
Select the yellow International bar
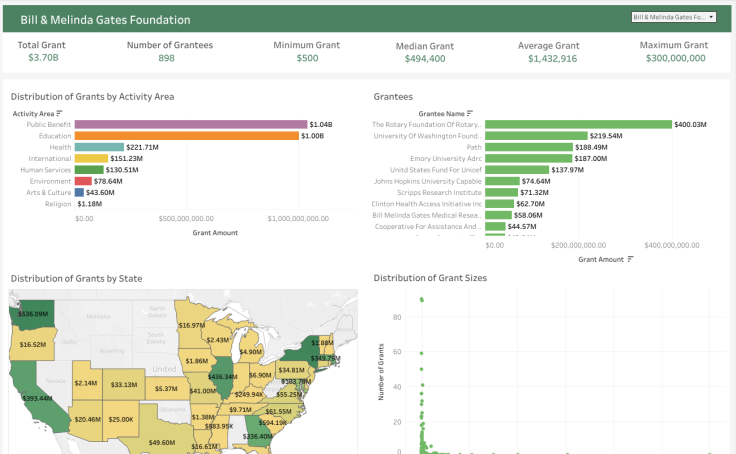click(91, 158)
